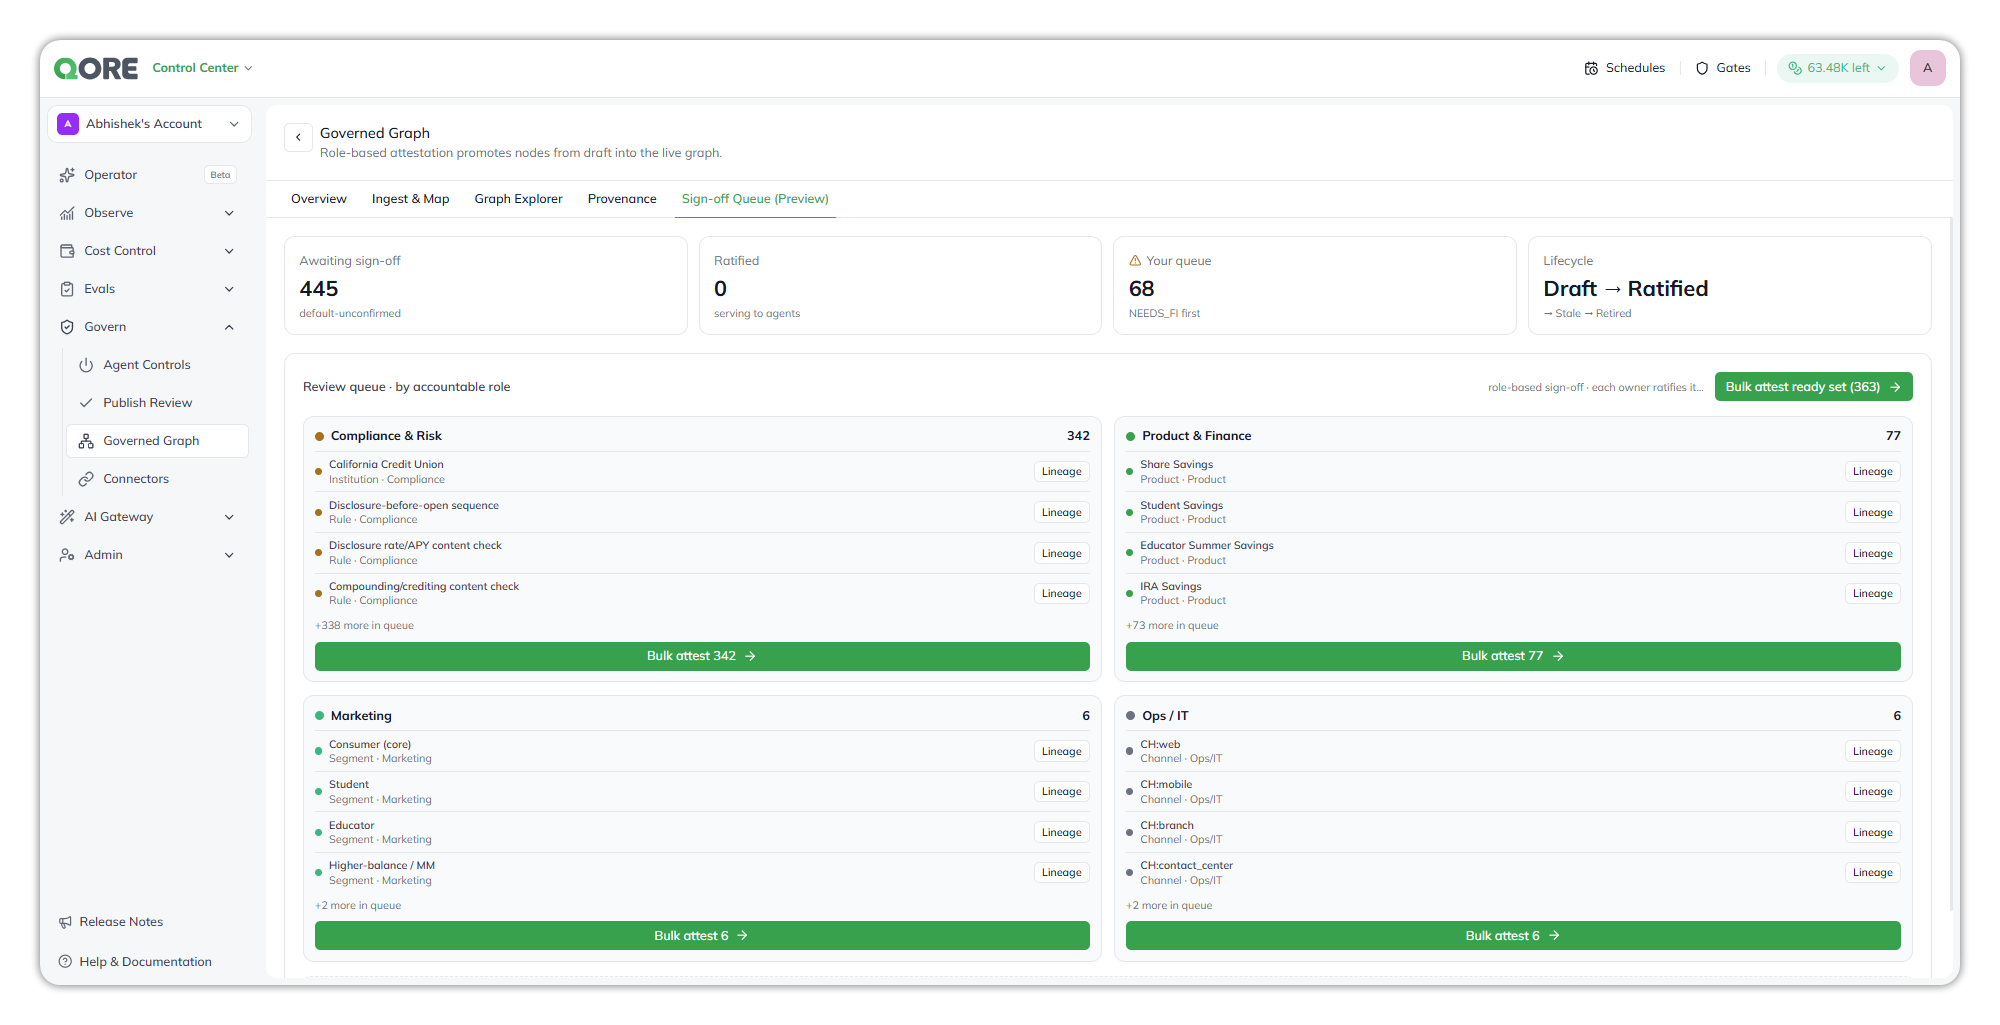Click the Evals clipboard icon
The image size is (2000, 1025).
pos(67,289)
